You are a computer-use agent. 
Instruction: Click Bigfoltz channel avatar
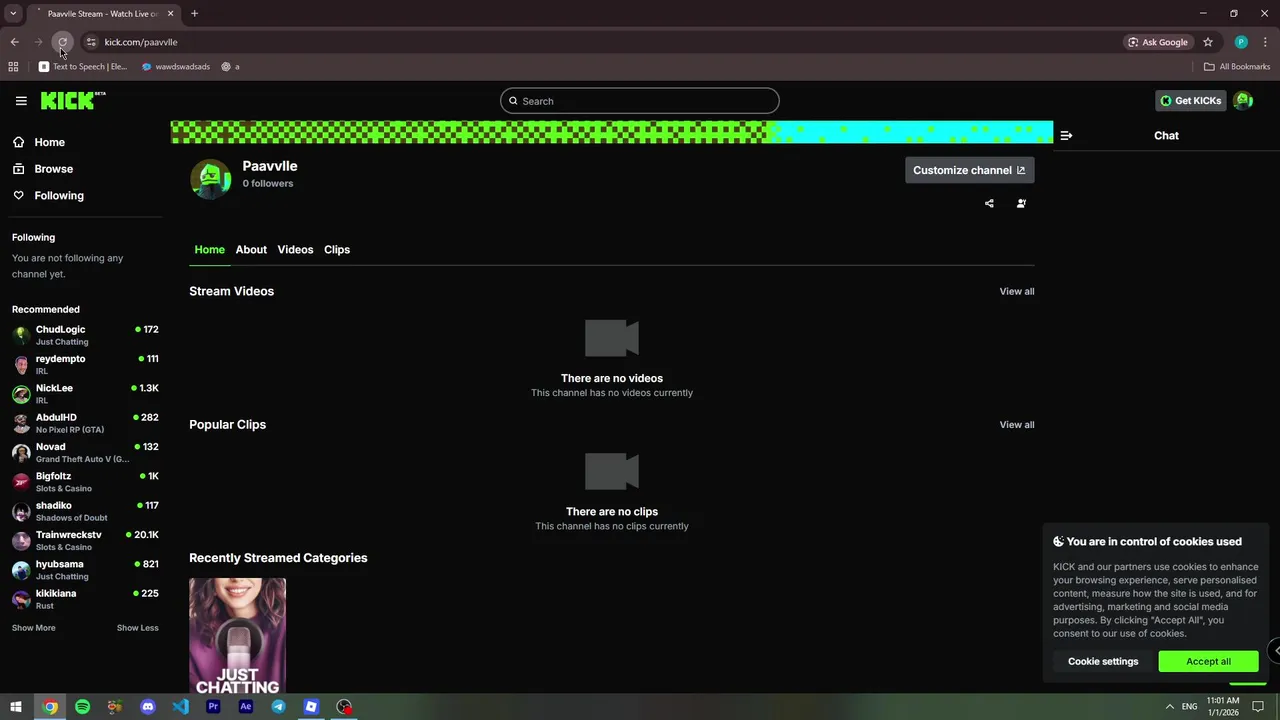(x=21, y=482)
